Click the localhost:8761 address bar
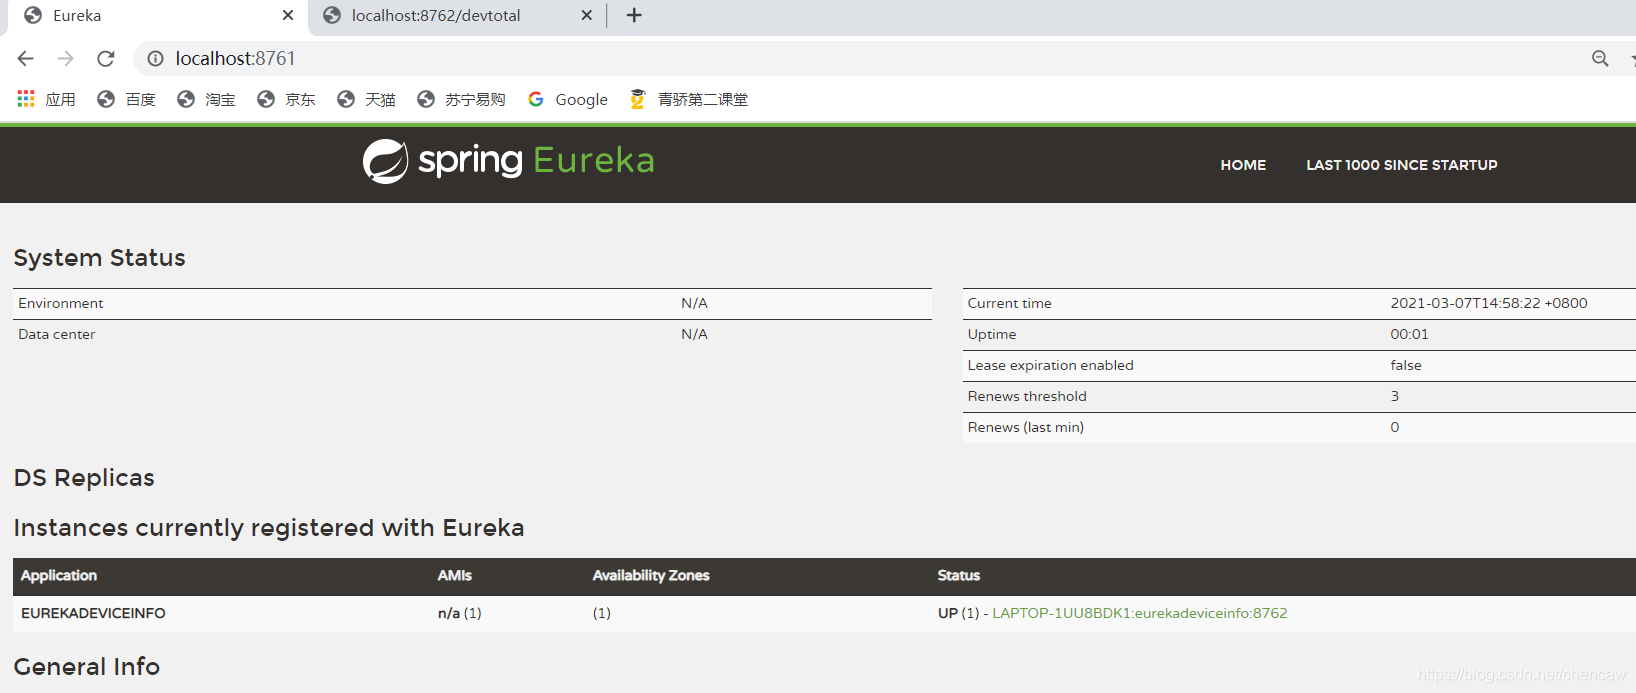The width and height of the screenshot is (1636, 693). [860, 59]
